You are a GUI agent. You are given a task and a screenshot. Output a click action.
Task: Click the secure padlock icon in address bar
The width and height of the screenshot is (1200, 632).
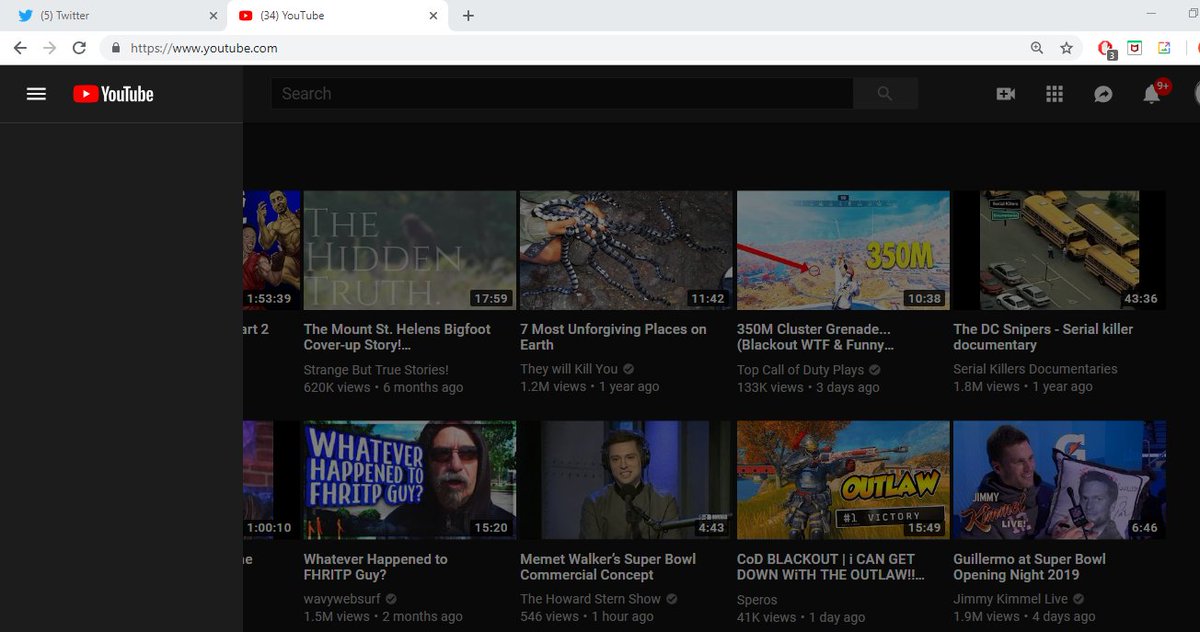click(116, 47)
